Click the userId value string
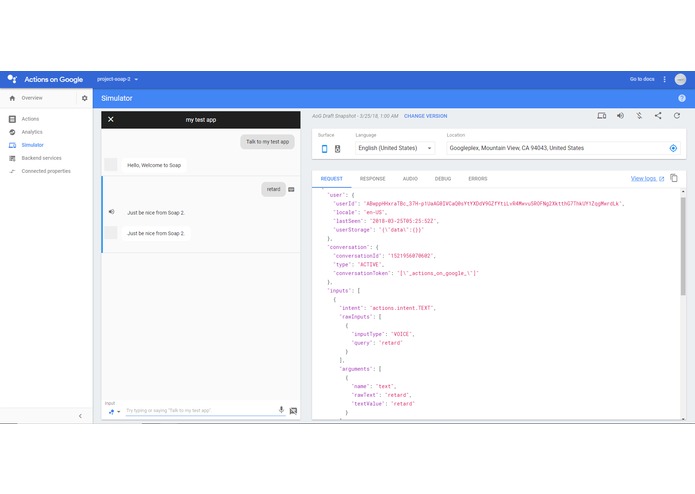The image size is (695, 494). 493,204
